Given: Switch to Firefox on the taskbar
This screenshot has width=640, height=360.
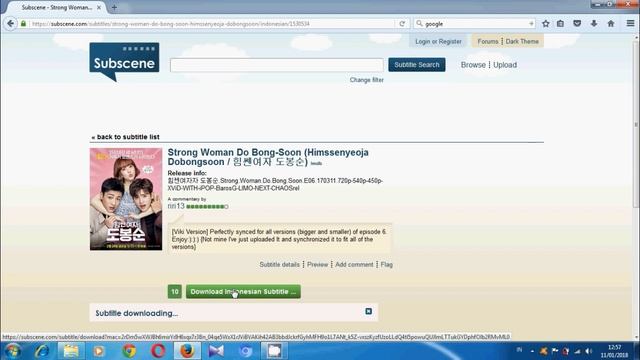Looking at the screenshot, I should (187, 351).
